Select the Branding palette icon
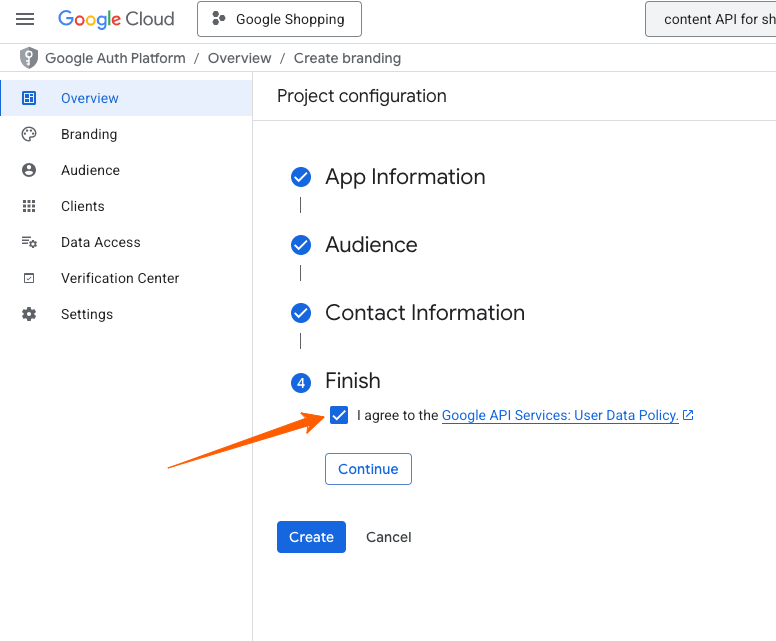776x641 pixels. [x=29, y=134]
